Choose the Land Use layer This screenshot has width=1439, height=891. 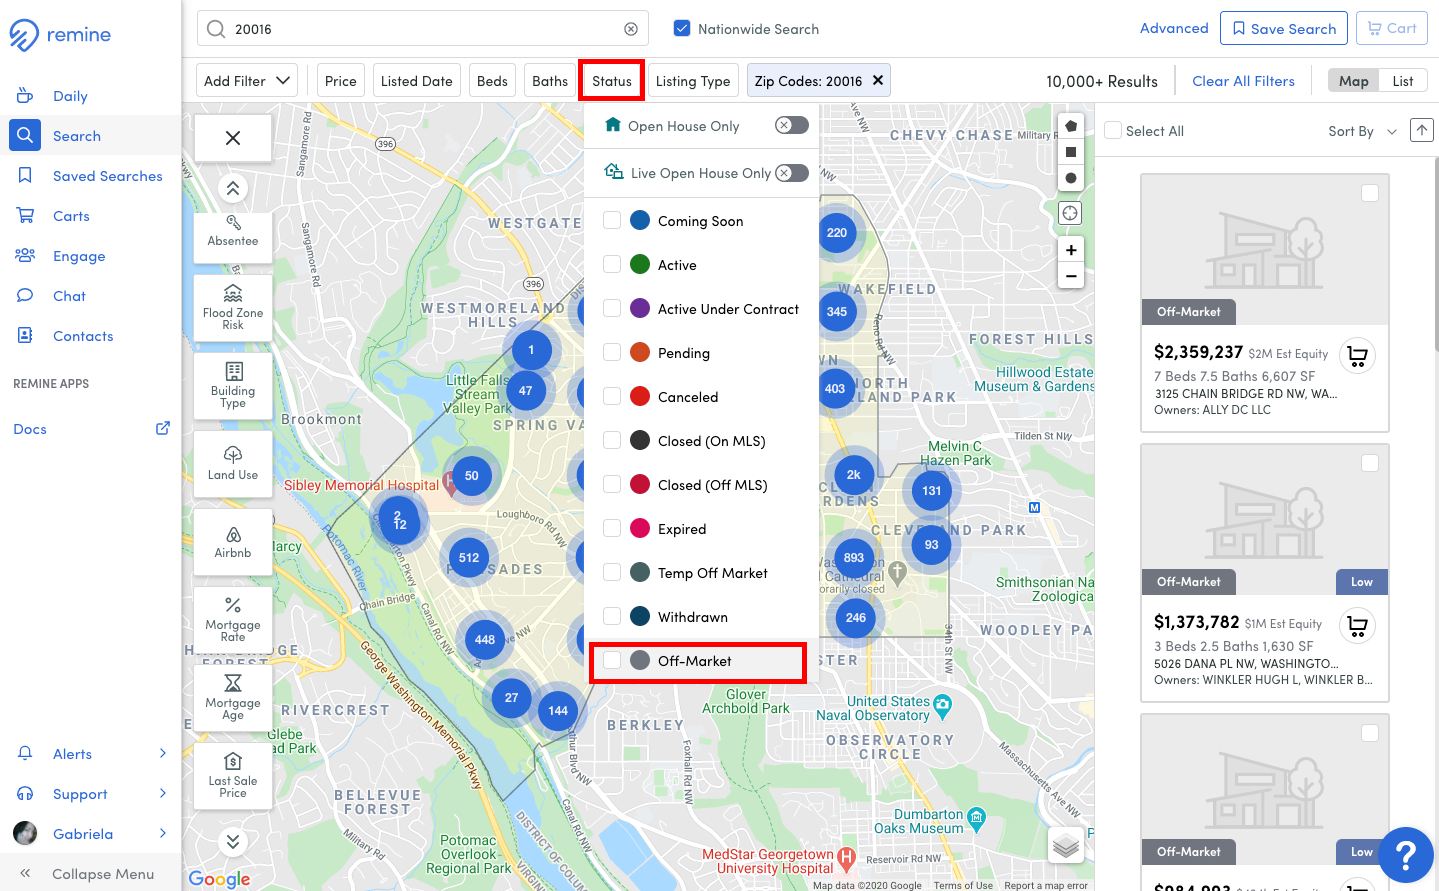pyautogui.click(x=233, y=464)
